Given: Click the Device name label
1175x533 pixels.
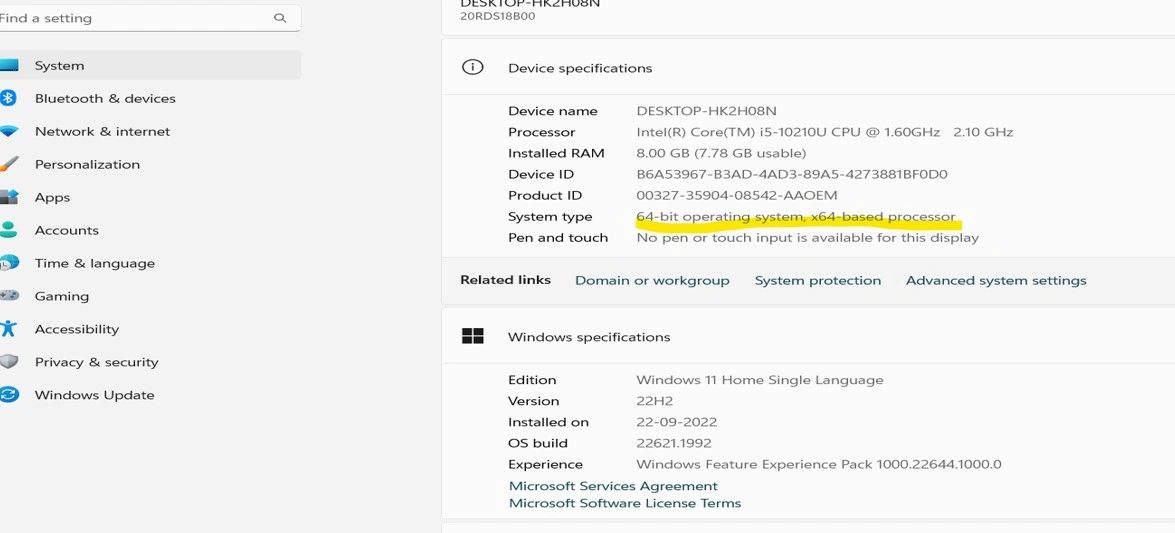Looking at the screenshot, I should click(553, 111).
